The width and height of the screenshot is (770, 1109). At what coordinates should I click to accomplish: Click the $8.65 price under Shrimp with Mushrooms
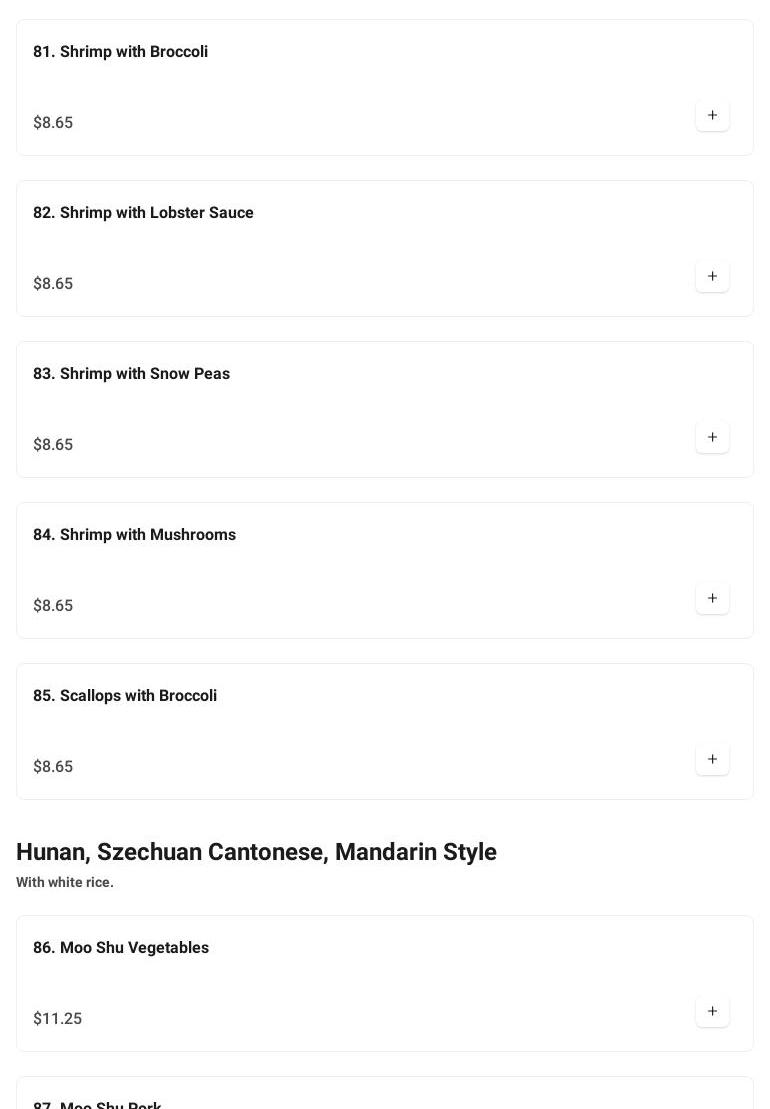(x=53, y=606)
